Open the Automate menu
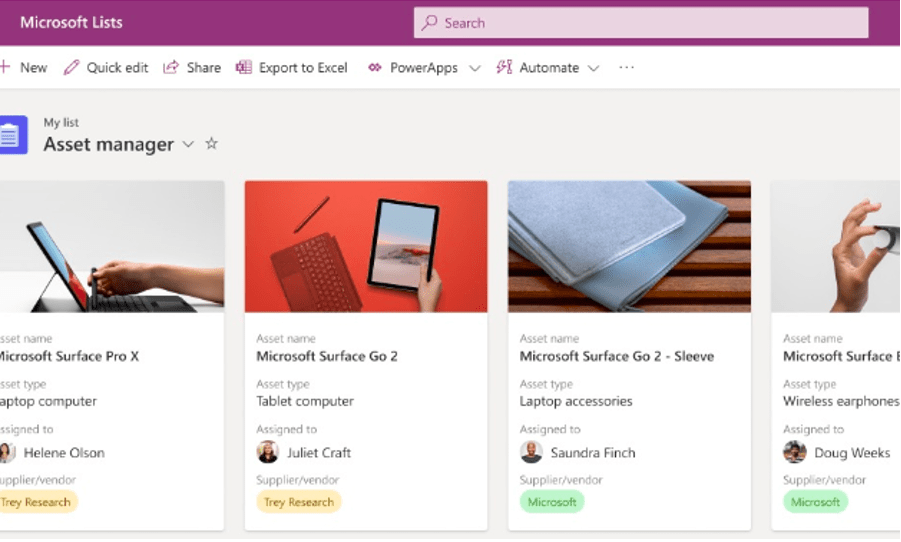 [x=549, y=68]
